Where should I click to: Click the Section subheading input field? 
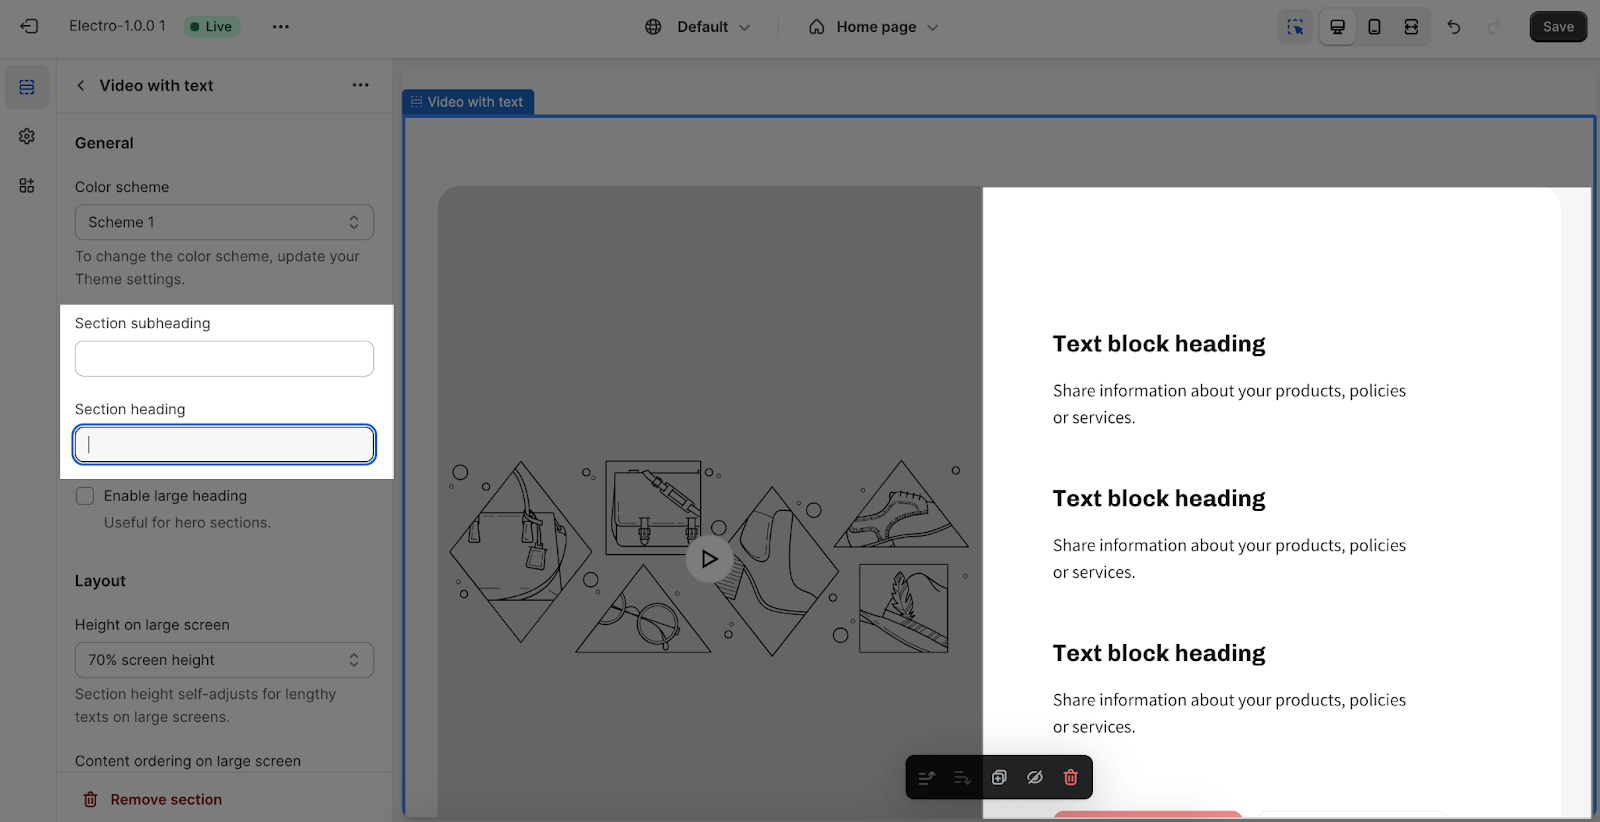[x=224, y=359]
